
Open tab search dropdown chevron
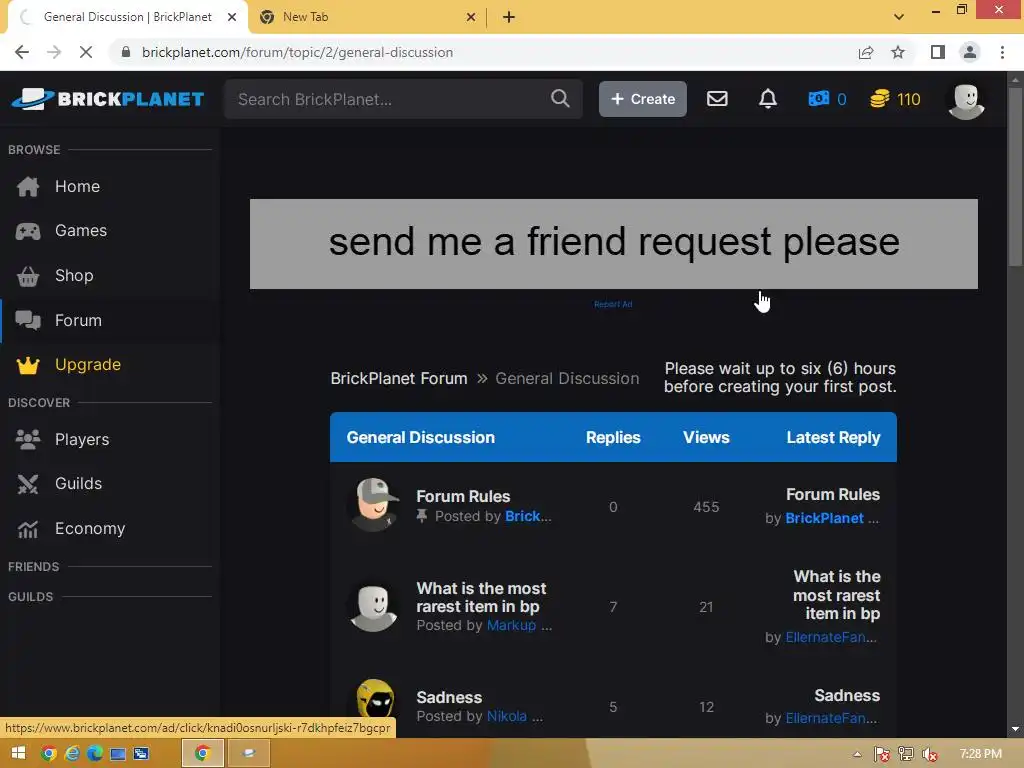(899, 17)
